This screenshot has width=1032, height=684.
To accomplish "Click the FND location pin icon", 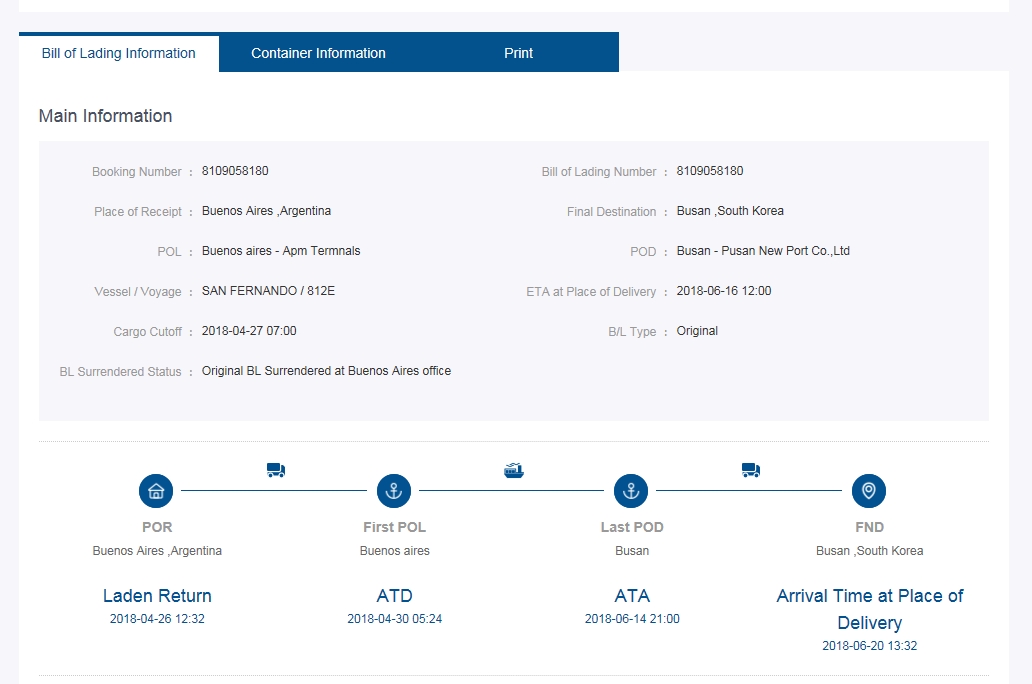I will (869, 491).
